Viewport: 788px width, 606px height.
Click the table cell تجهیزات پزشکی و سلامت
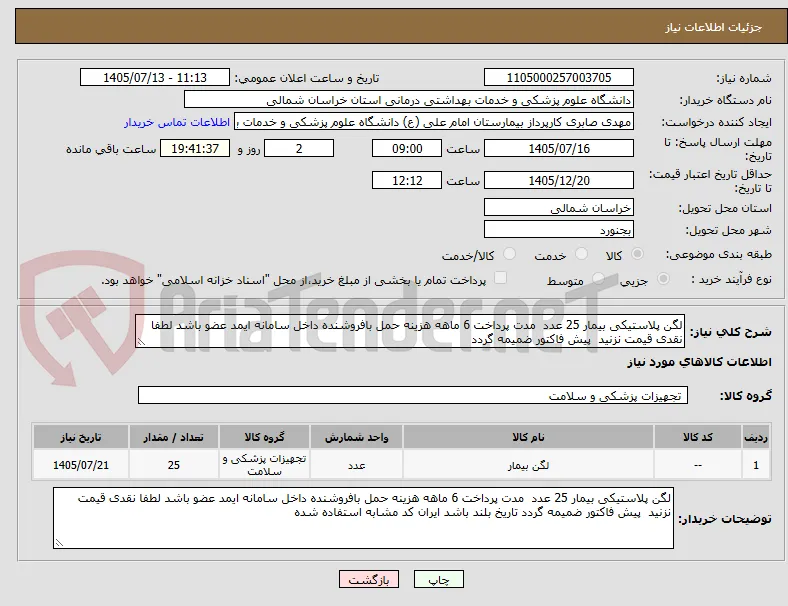[264, 465]
